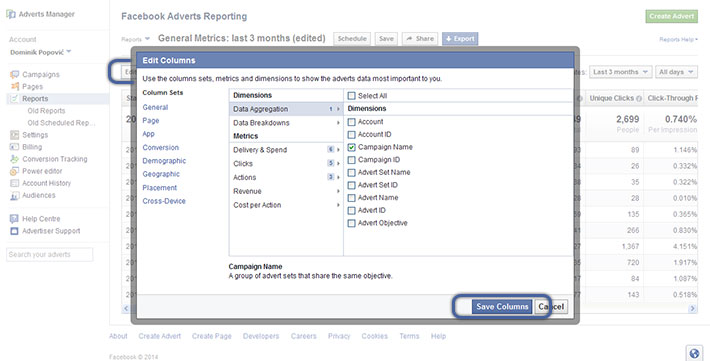710x361 pixels.
Task: Expand the Delivery & Spend metrics
Action: 286,150
